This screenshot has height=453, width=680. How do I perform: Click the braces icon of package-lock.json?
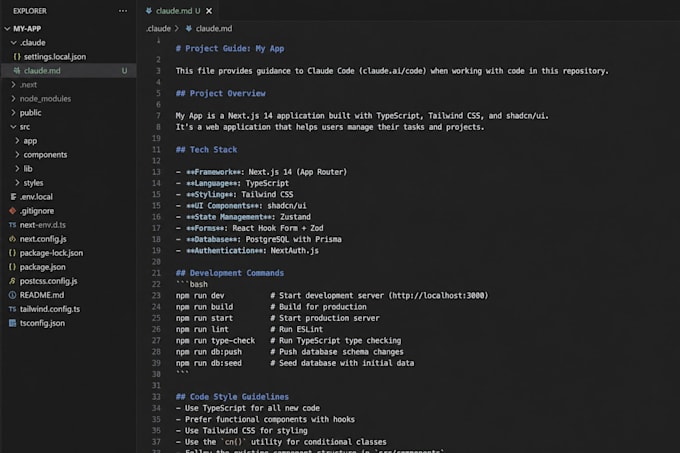point(13,253)
